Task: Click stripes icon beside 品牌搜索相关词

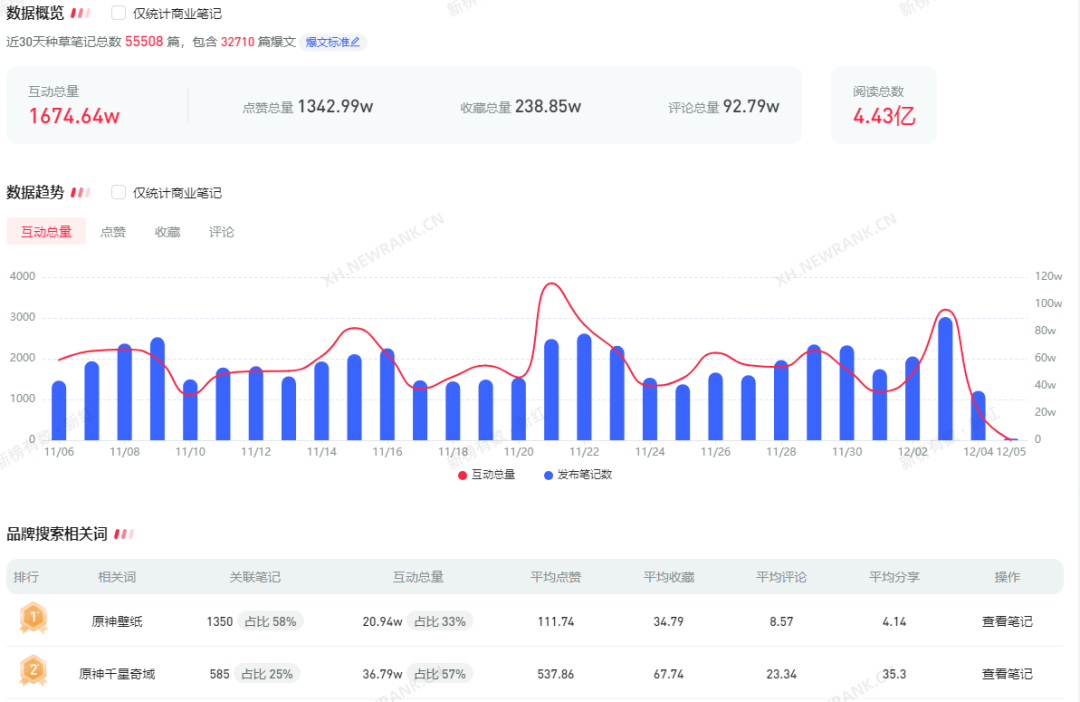Action: tap(124, 534)
